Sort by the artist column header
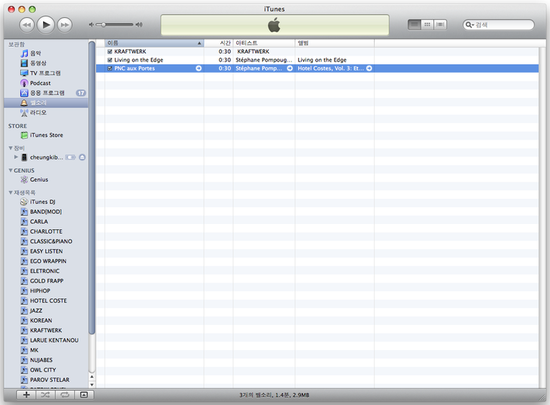550x405 pixels. tap(264, 43)
